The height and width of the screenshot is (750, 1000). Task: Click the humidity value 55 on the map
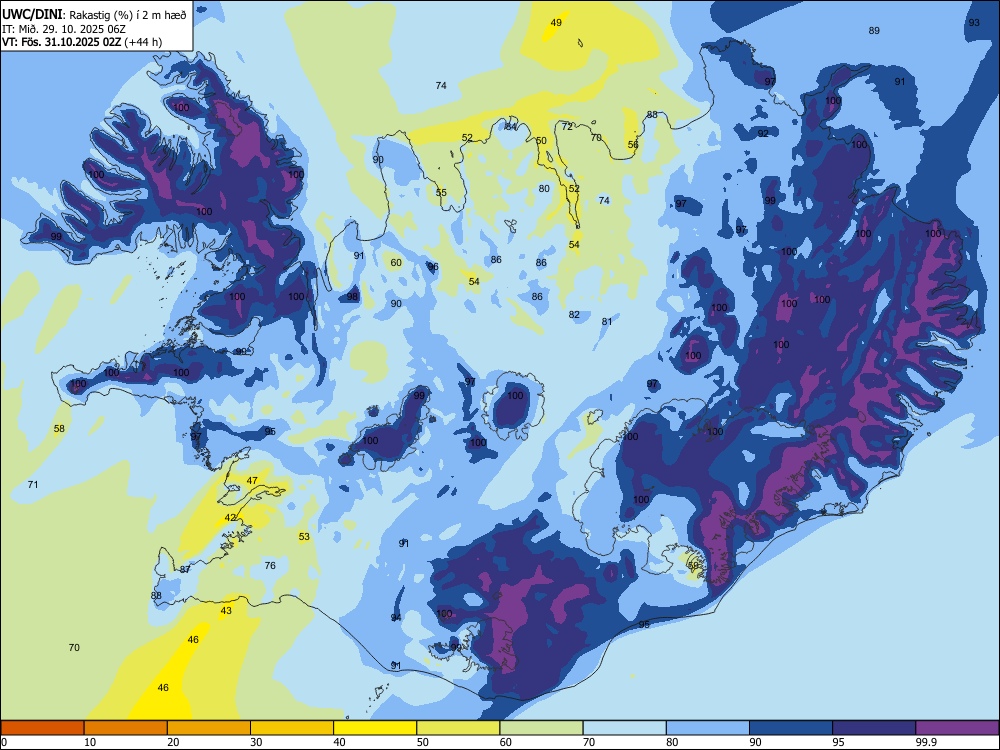441,193
